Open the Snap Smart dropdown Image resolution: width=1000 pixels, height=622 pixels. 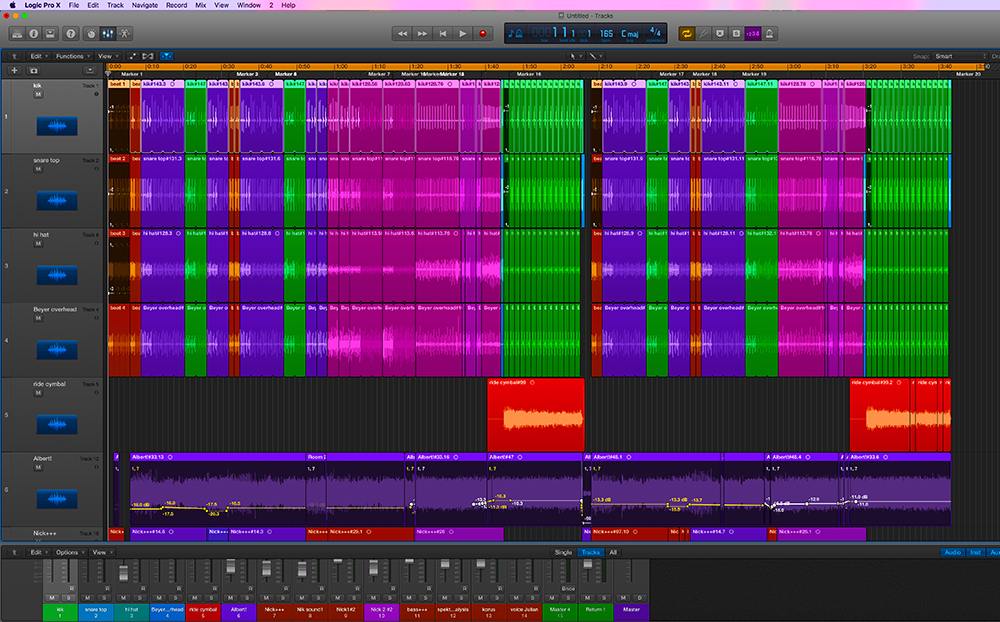coord(960,56)
